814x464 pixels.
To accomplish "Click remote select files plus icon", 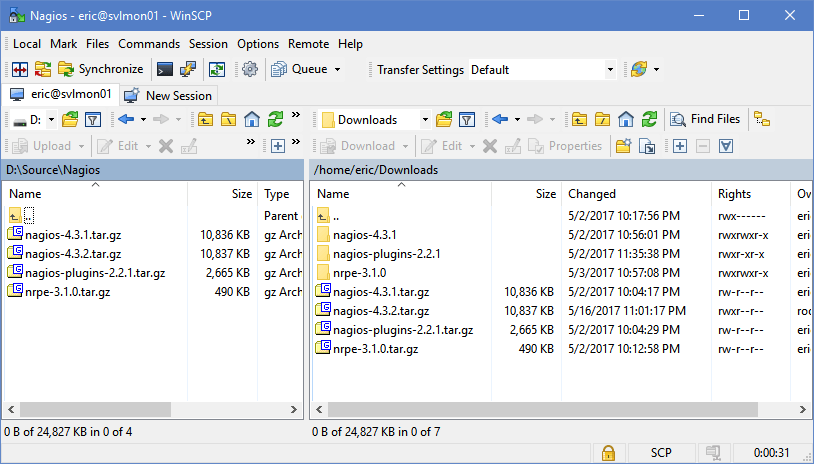I will click(680, 146).
